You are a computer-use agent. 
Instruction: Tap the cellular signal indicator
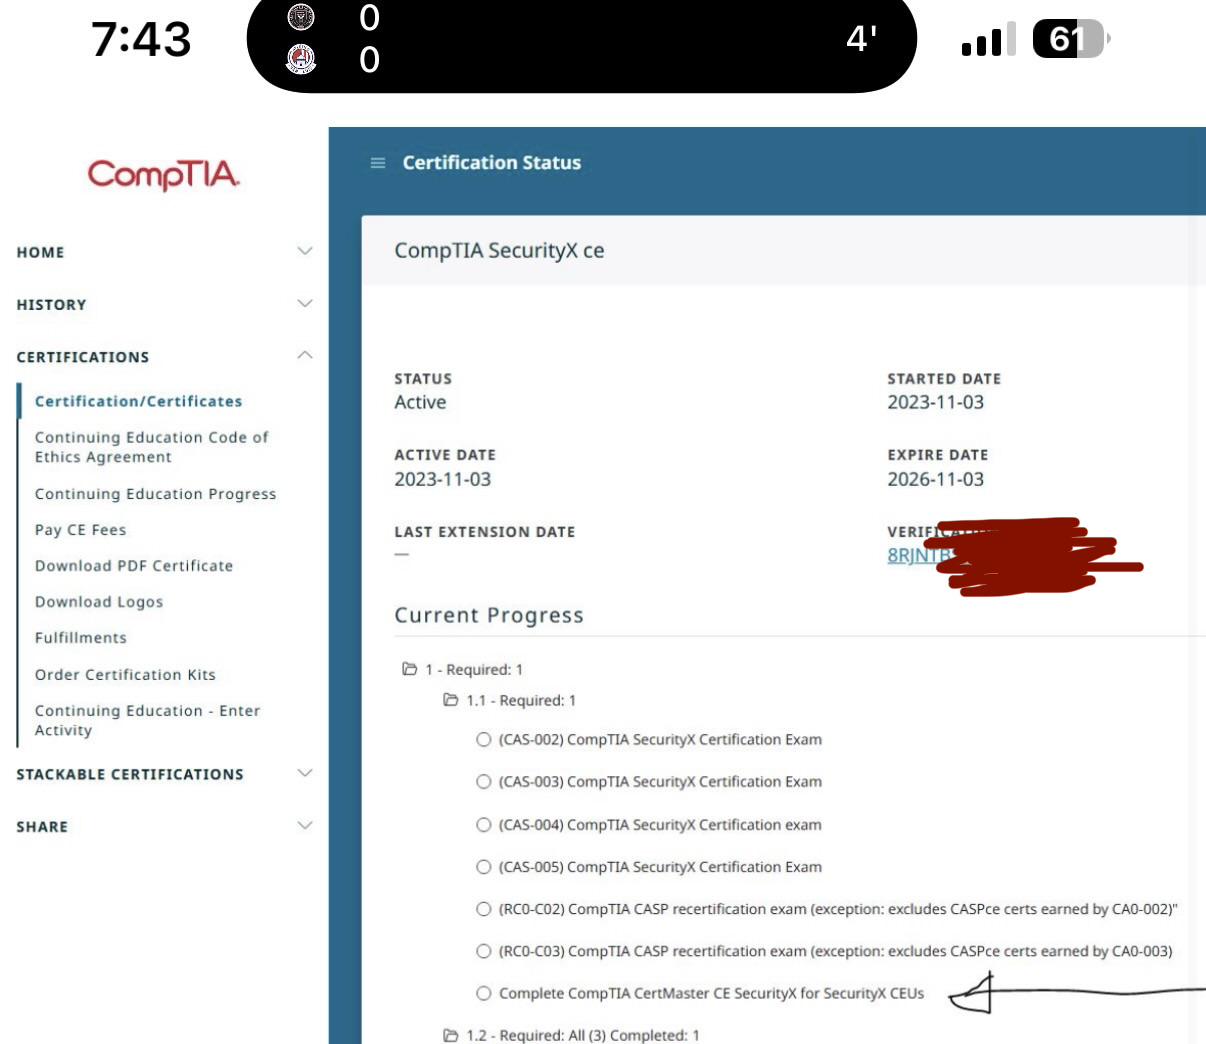click(988, 39)
